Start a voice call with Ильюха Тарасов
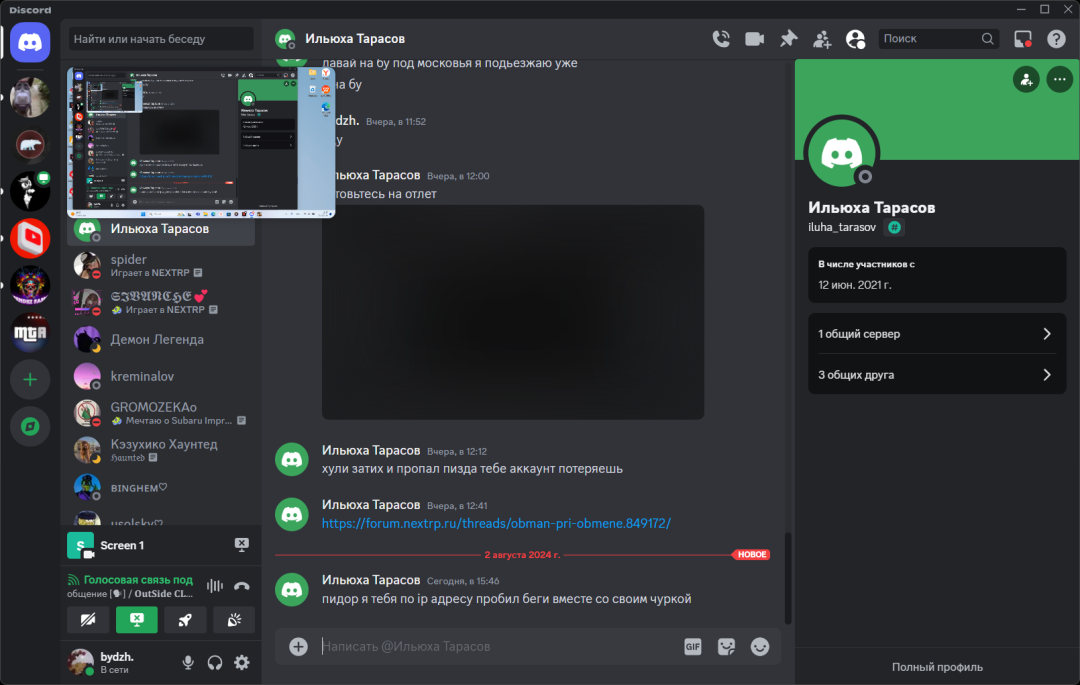The width and height of the screenshot is (1080, 685). (x=720, y=39)
